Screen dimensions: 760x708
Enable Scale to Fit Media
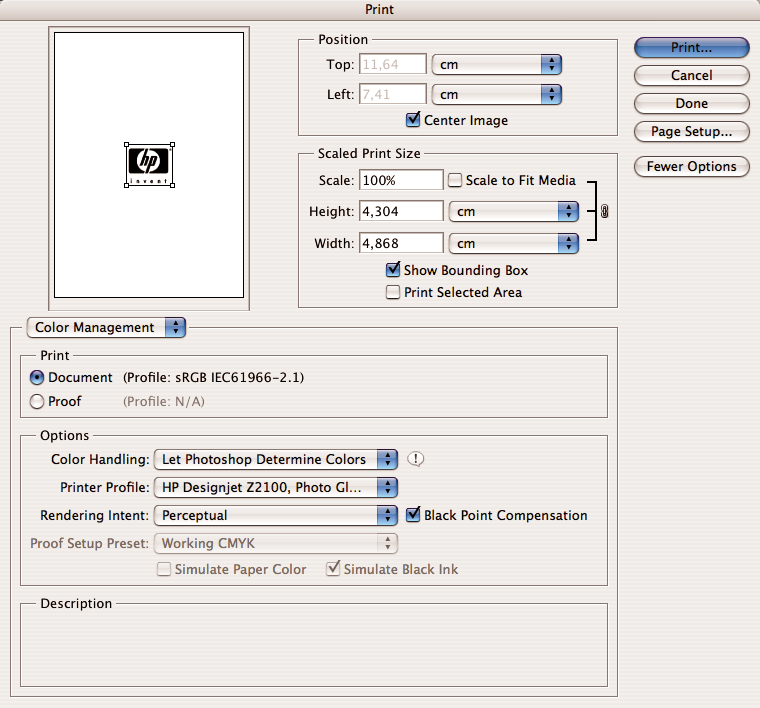click(x=455, y=180)
